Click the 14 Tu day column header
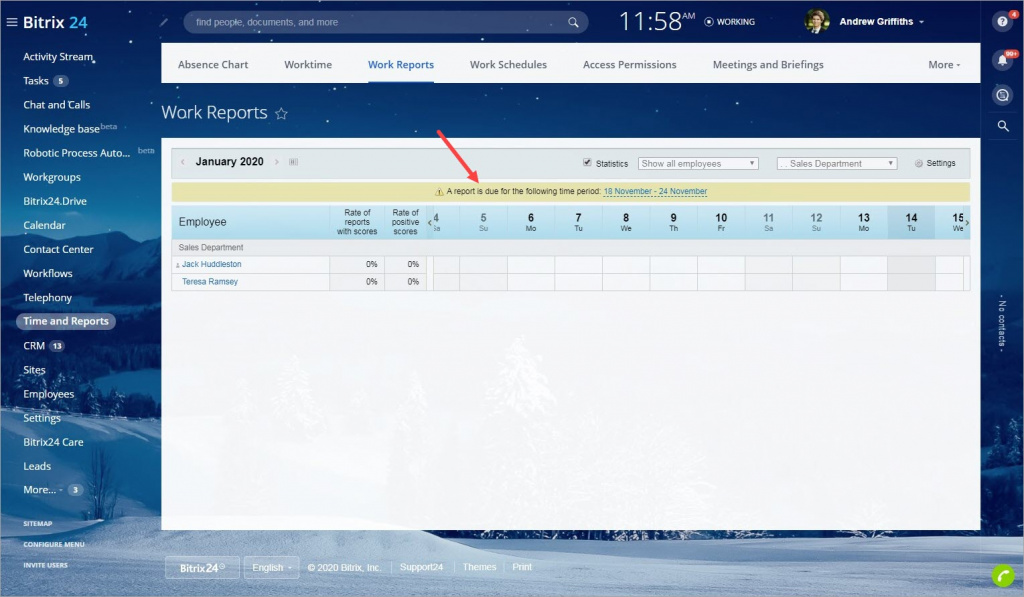 coord(911,222)
